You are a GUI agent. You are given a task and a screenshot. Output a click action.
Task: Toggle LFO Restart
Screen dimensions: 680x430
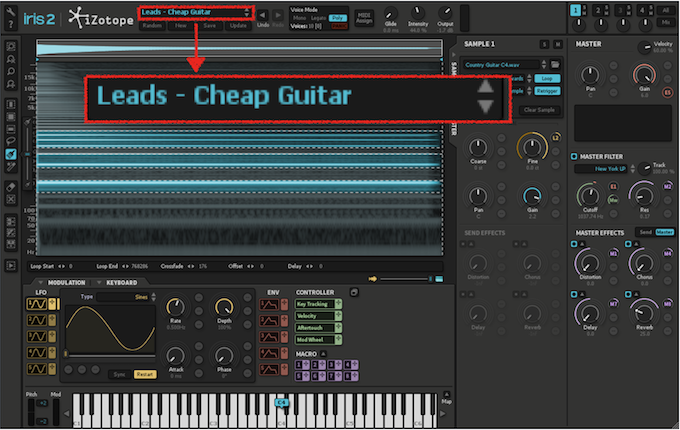pos(144,374)
